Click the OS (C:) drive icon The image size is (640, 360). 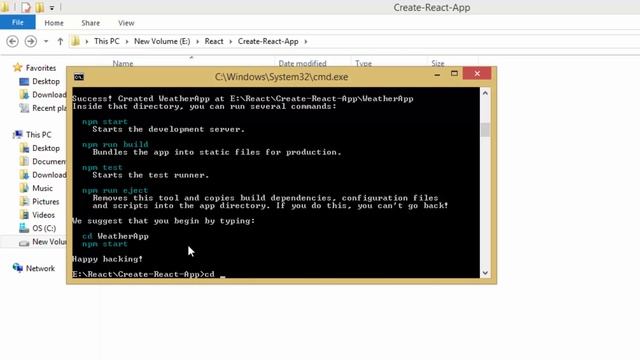click(24, 228)
